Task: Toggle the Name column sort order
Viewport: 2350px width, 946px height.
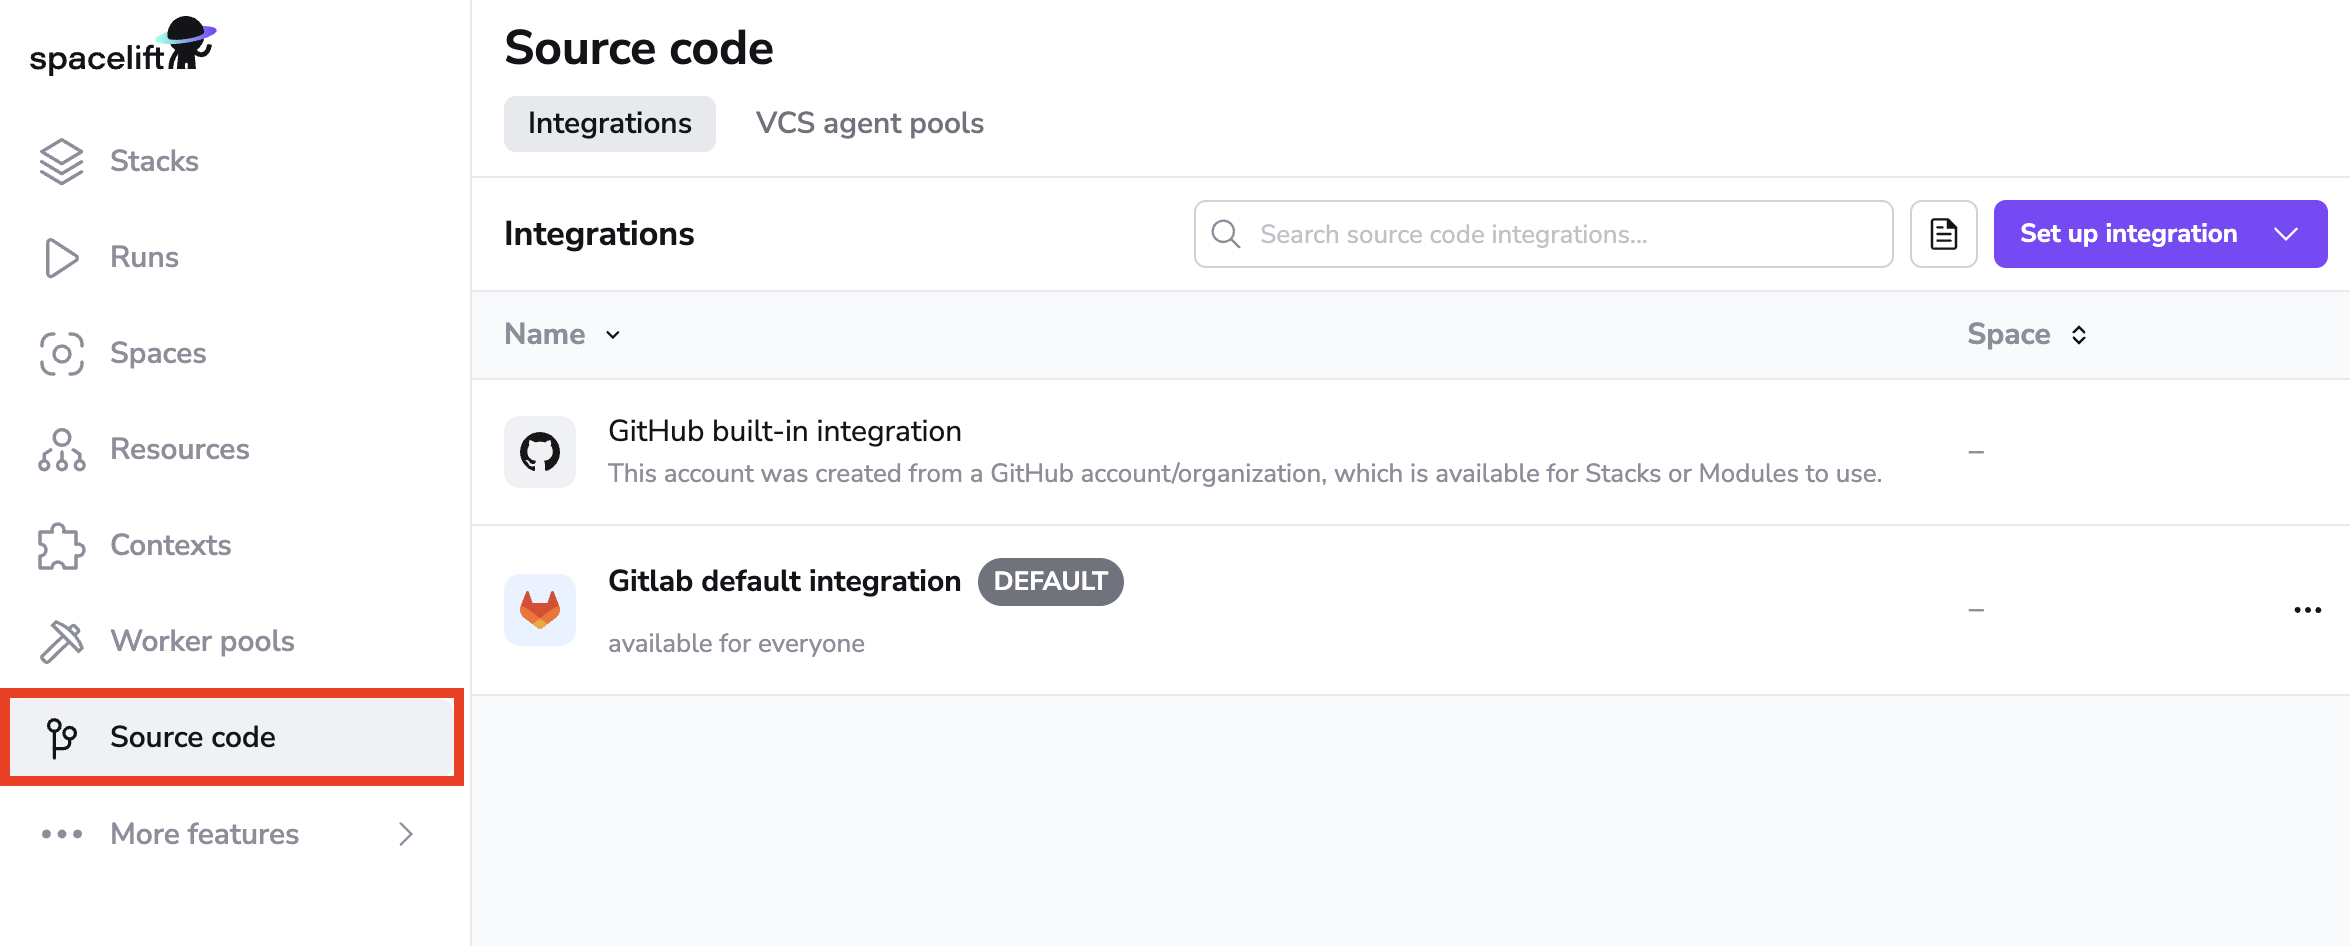Action: click(612, 335)
